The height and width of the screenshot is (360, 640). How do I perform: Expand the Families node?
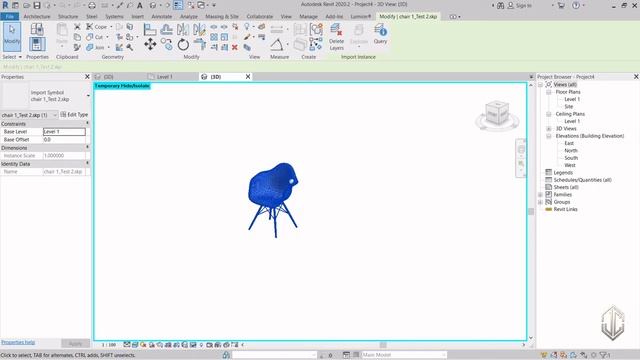(540, 195)
